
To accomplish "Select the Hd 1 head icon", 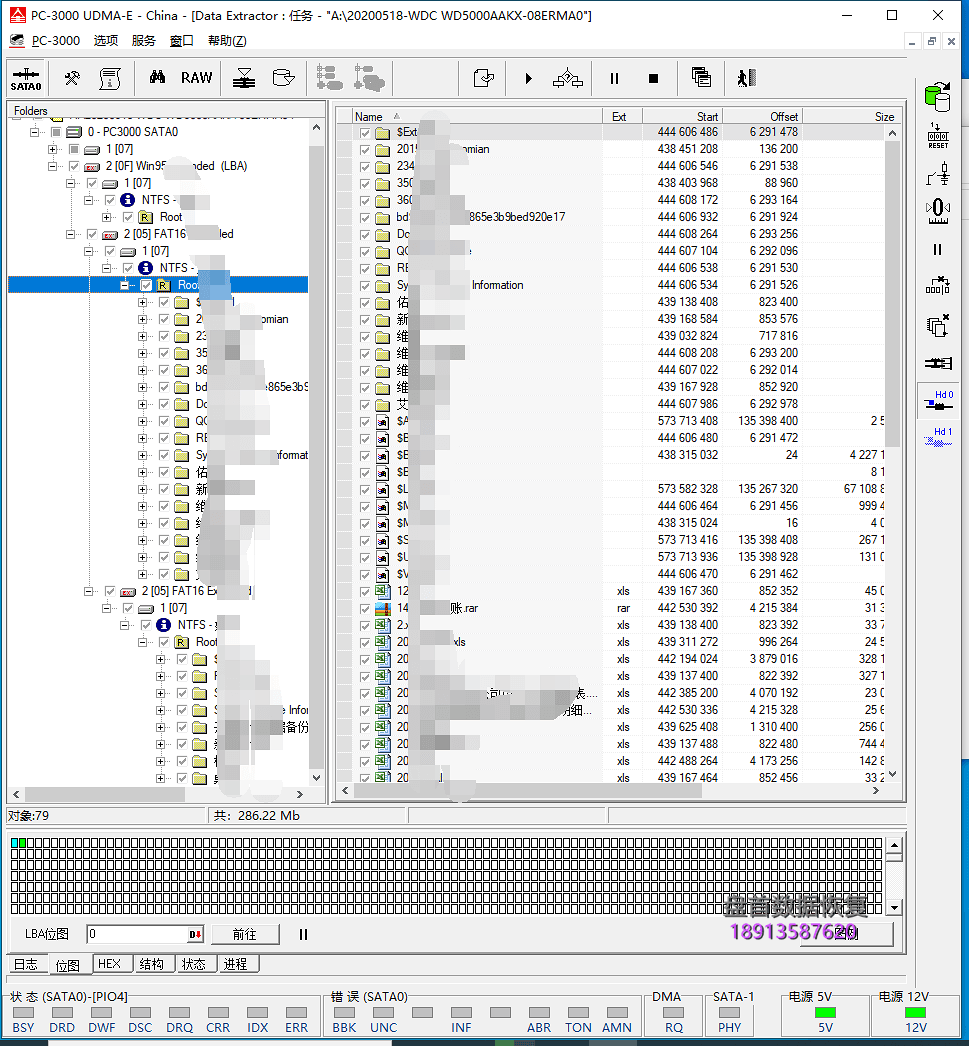I will click(x=938, y=437).
